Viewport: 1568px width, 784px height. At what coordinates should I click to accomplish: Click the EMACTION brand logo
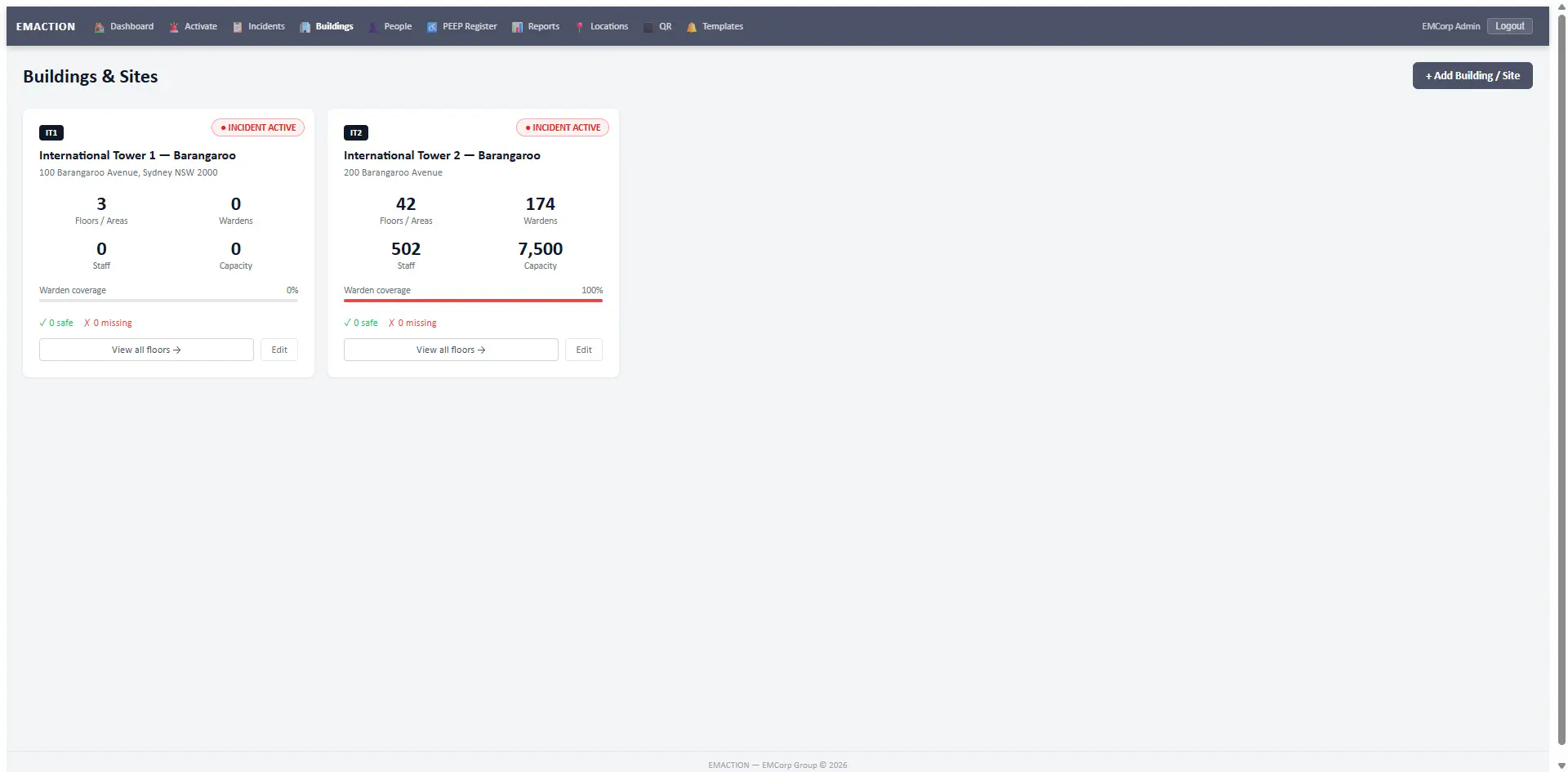46,27
